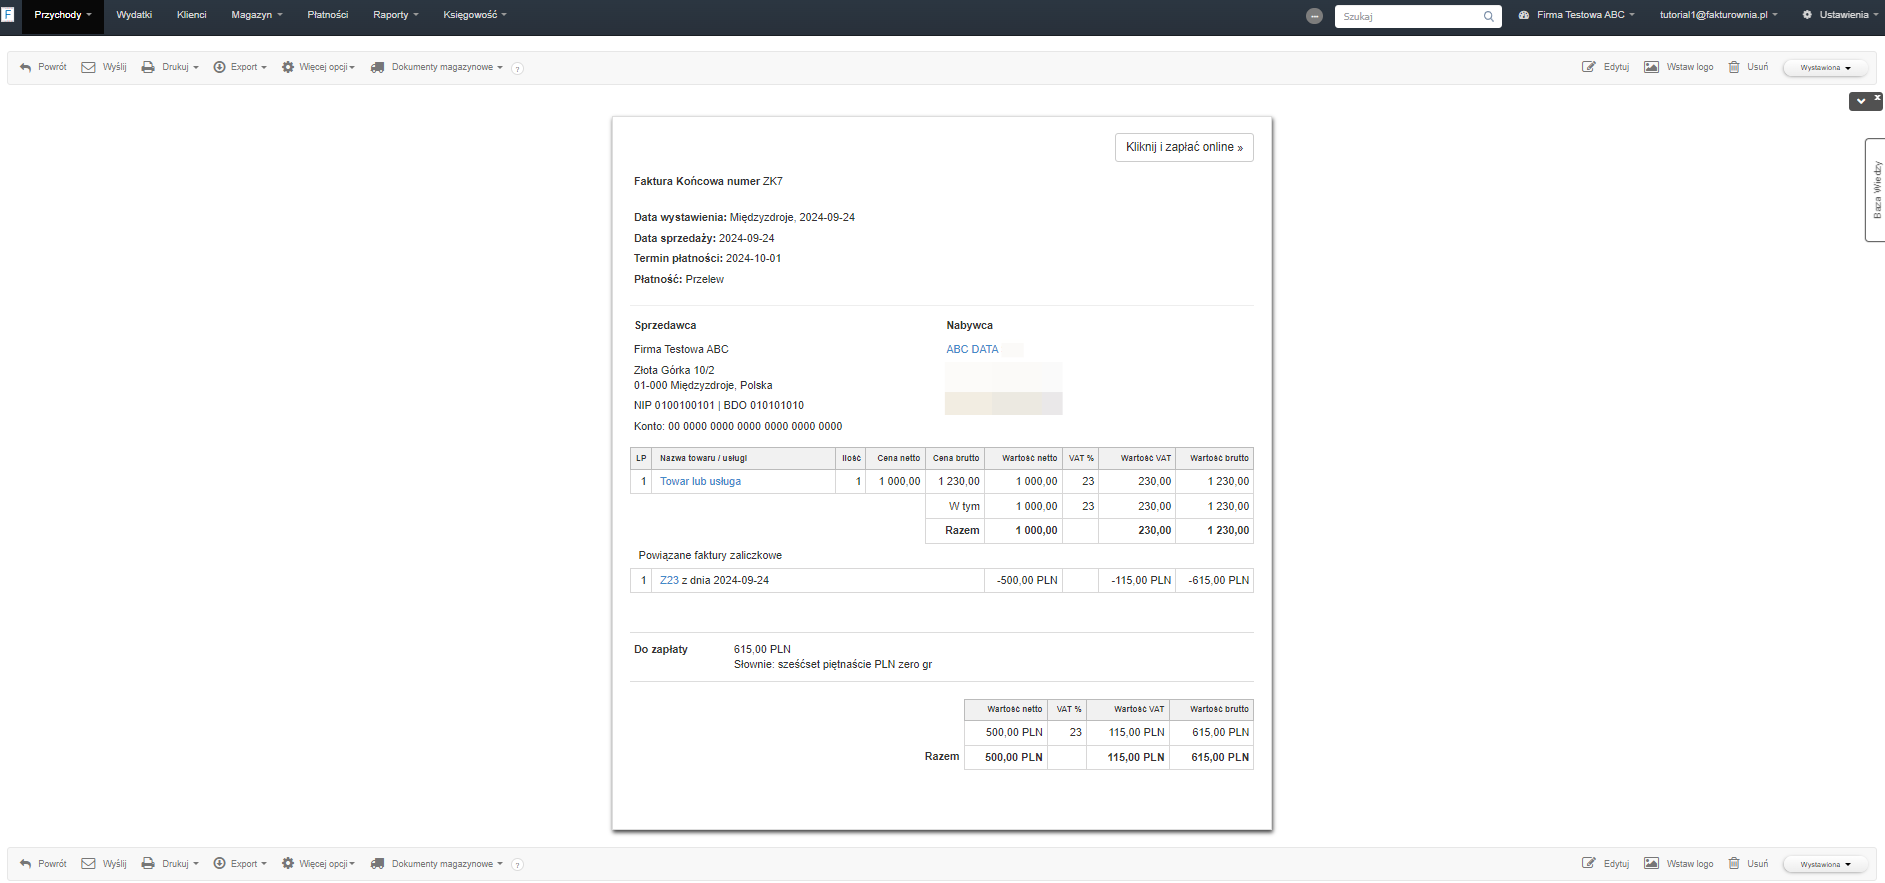This screenshot has height=883, width=1885.
Task: Click help question mark in top toolbar
Action: pyautogui.click(x=517, y=68)
